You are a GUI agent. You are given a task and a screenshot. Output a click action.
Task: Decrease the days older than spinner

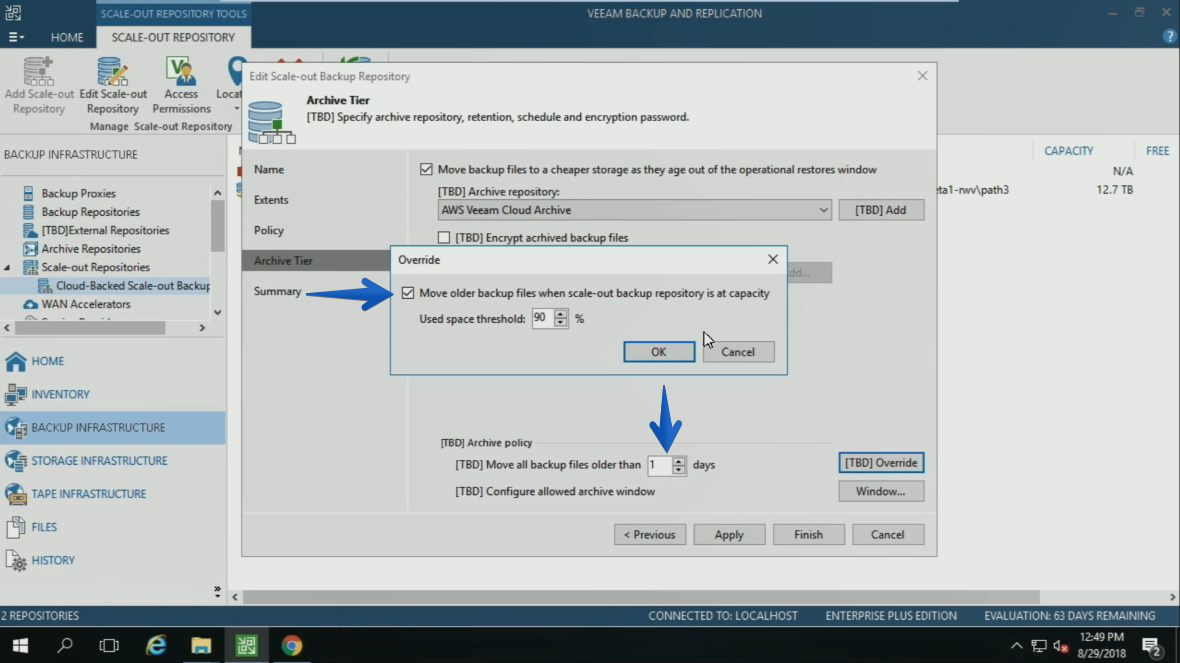(x=679, y=470)
